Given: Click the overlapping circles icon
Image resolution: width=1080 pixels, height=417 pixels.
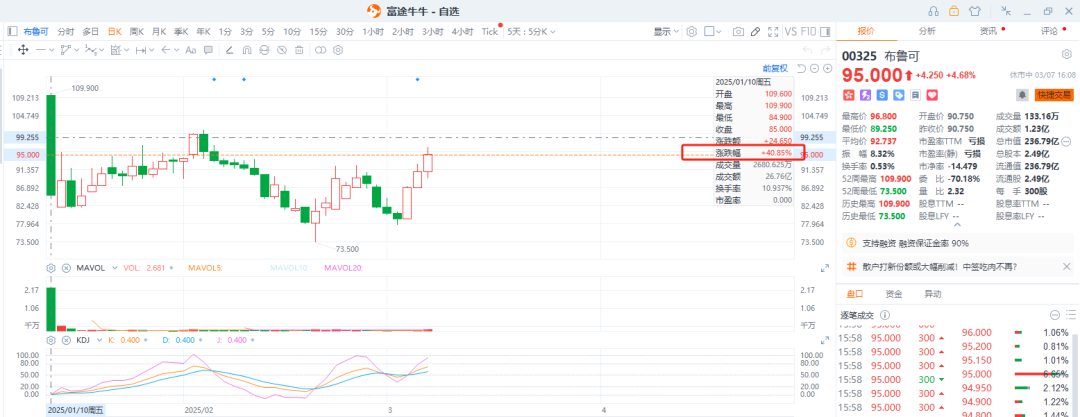Looking at the screenshot, I should [320, 50].
